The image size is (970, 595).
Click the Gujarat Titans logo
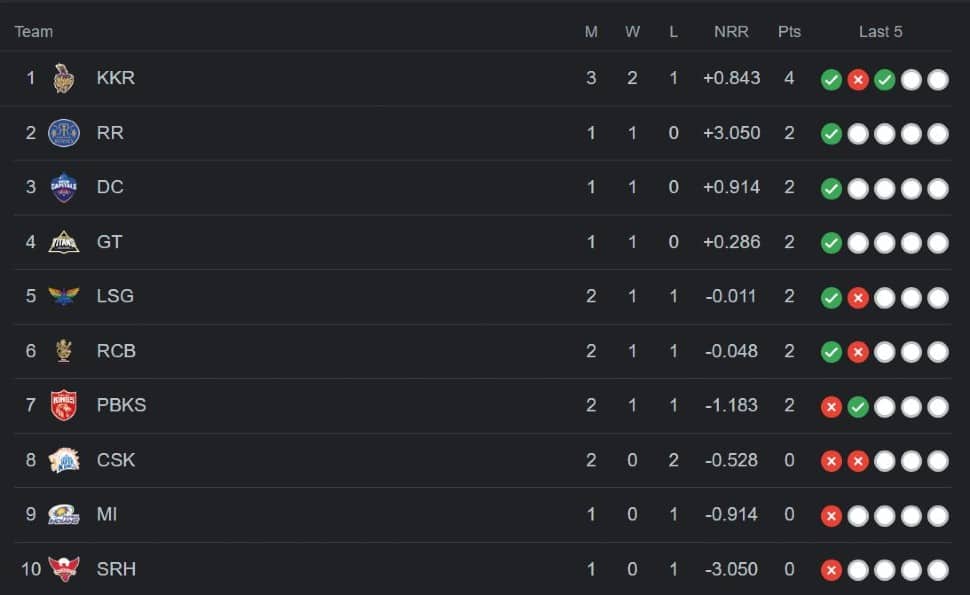64,242
